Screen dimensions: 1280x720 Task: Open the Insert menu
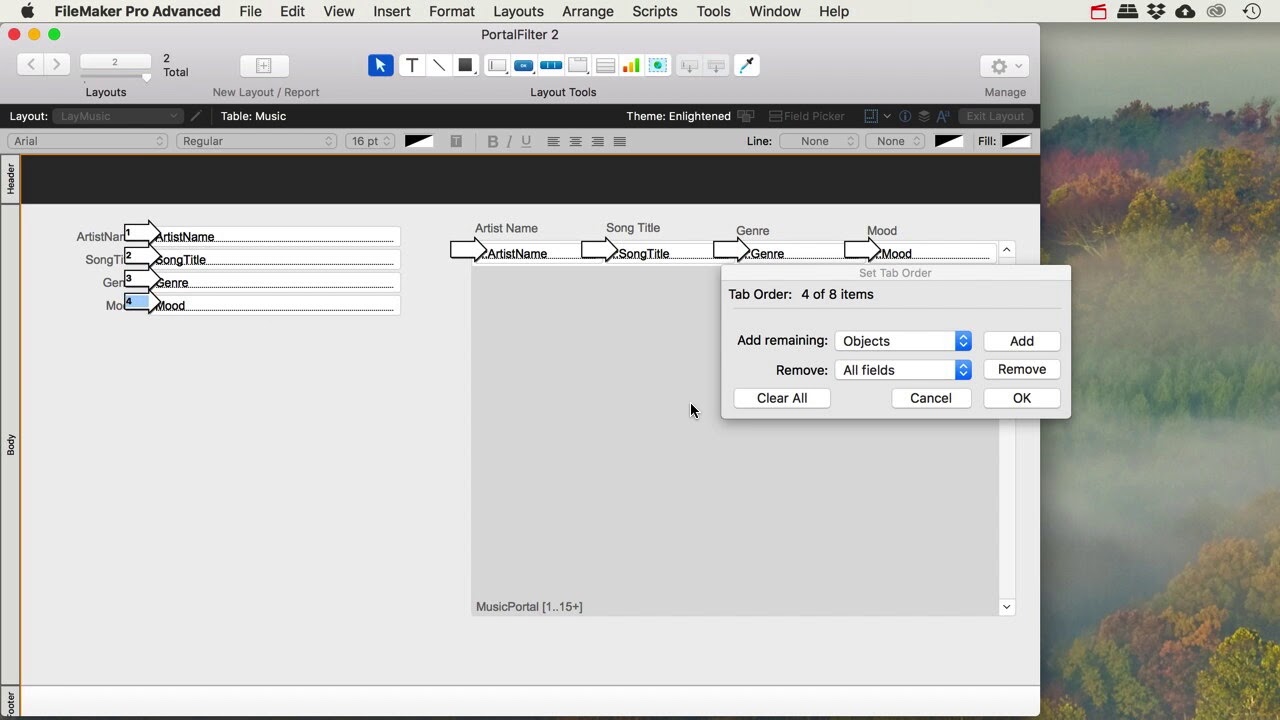tap(392, 11)
